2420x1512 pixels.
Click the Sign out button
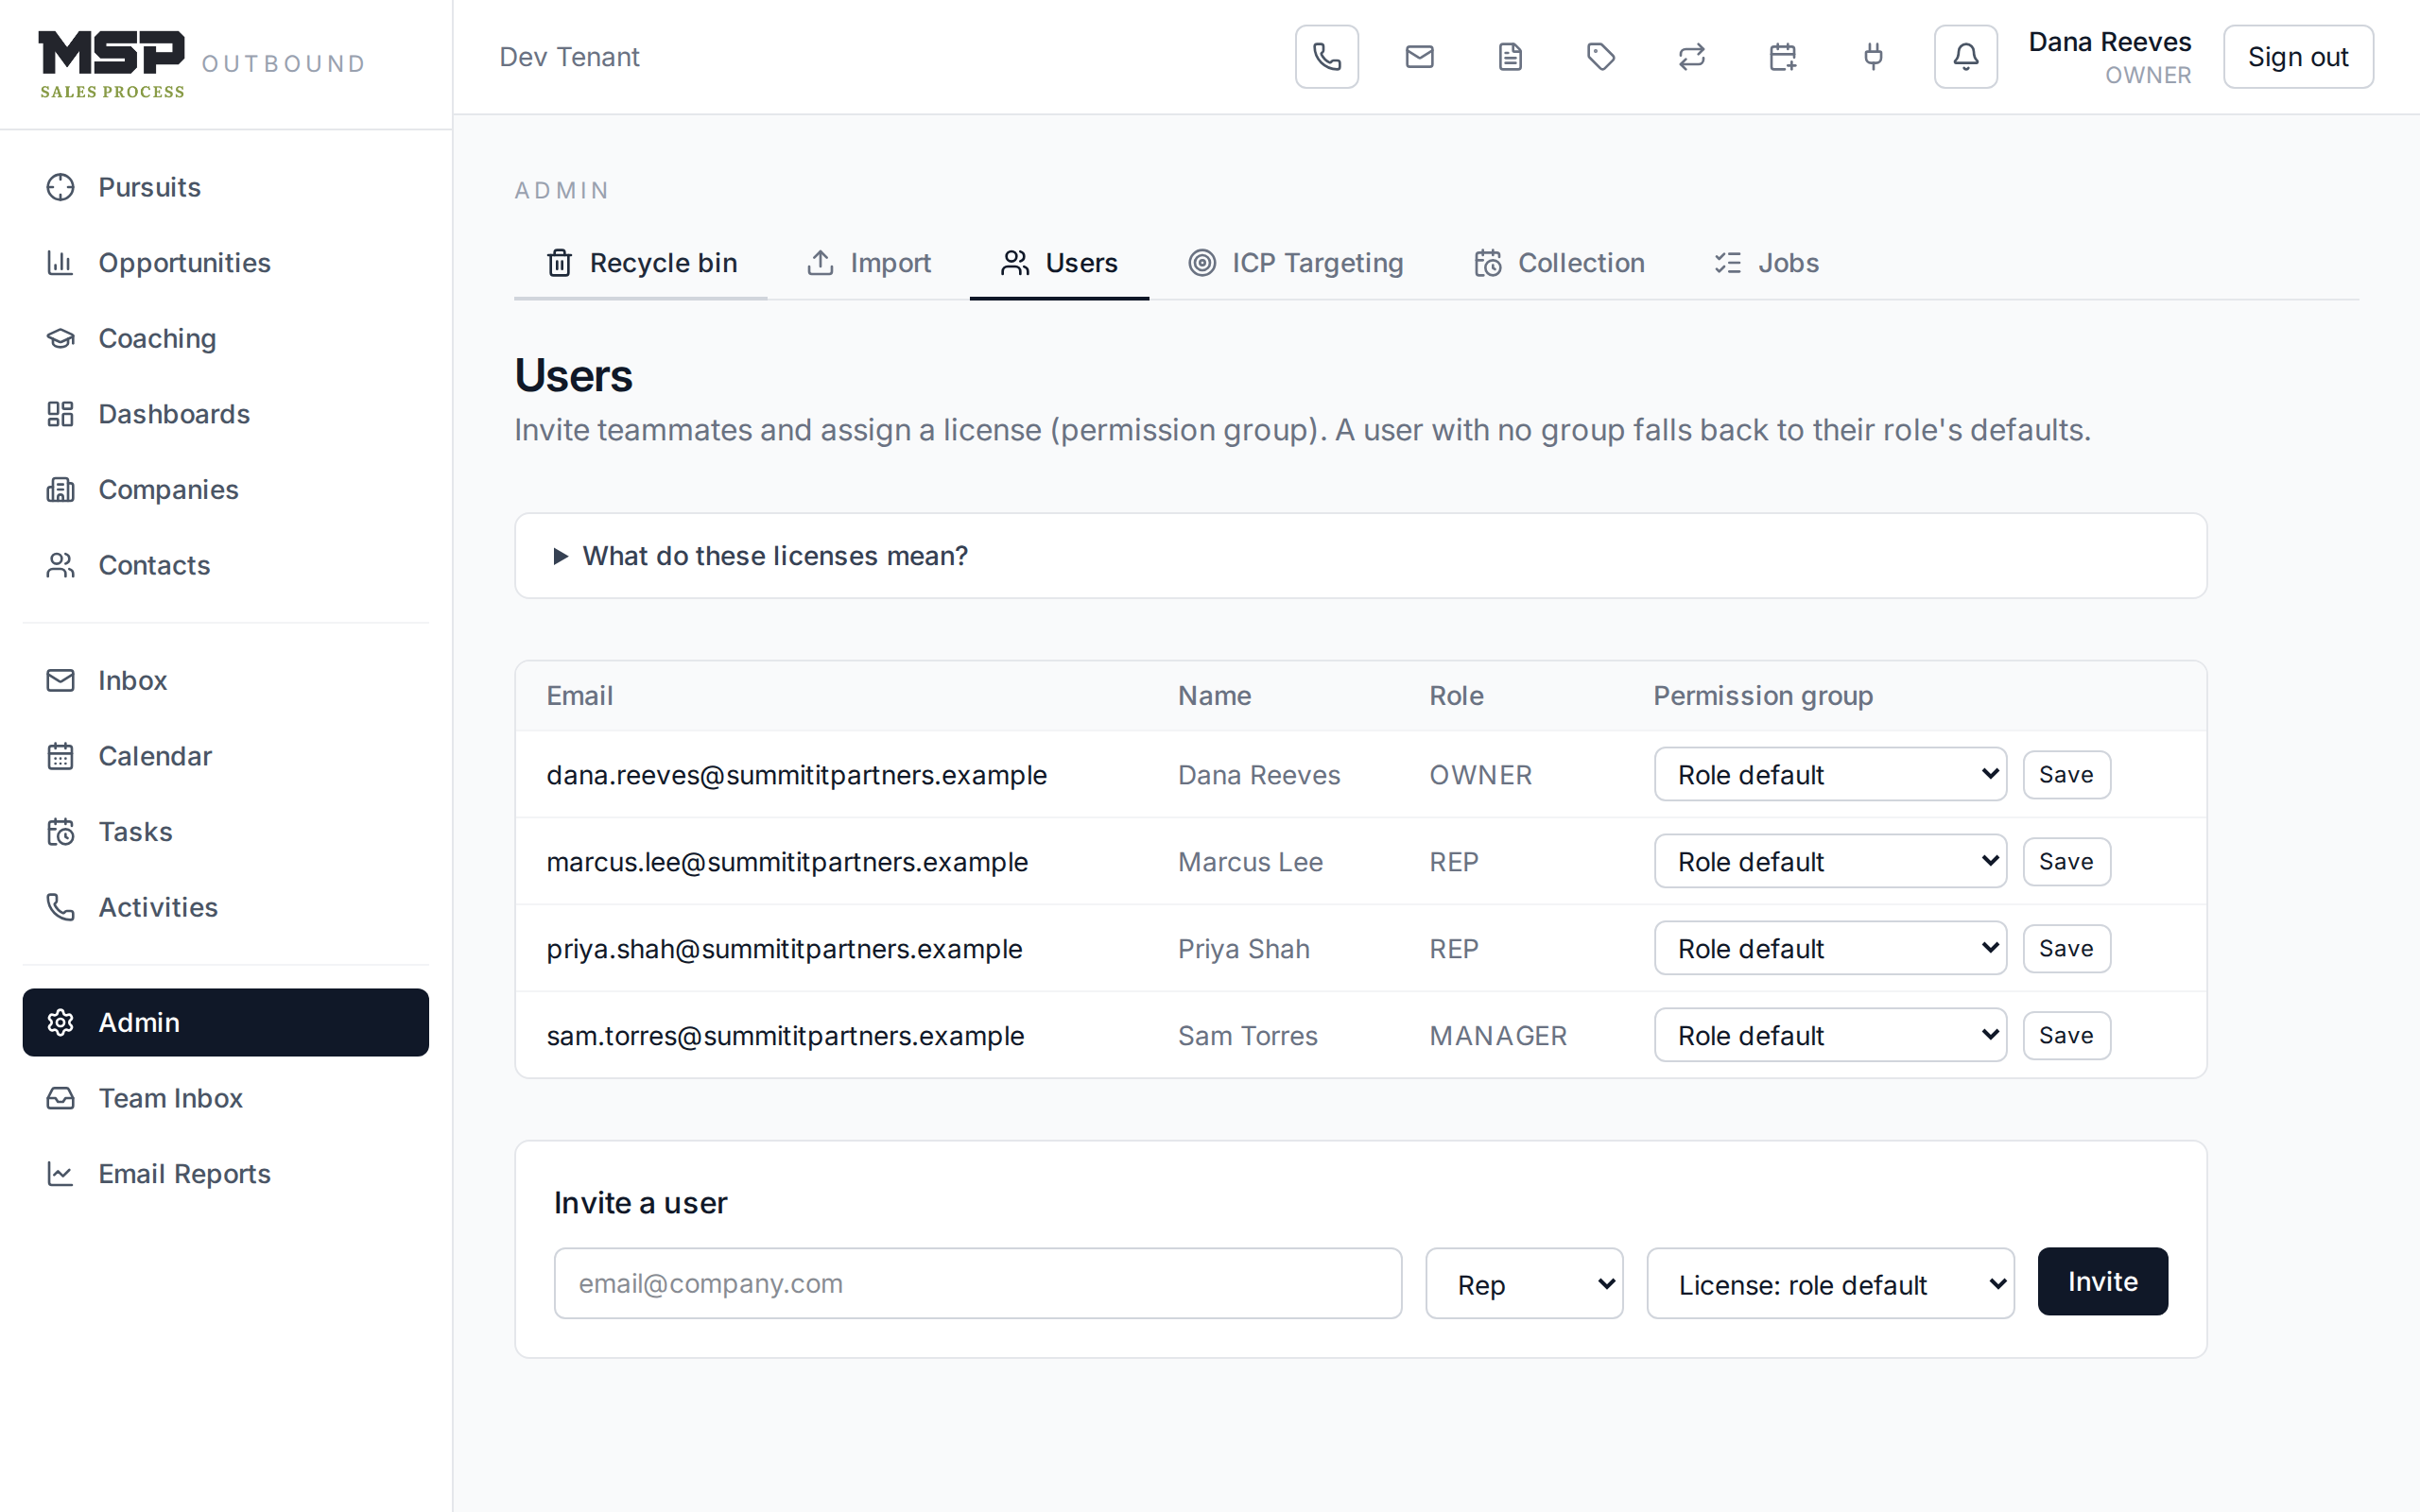(2298, 57)
